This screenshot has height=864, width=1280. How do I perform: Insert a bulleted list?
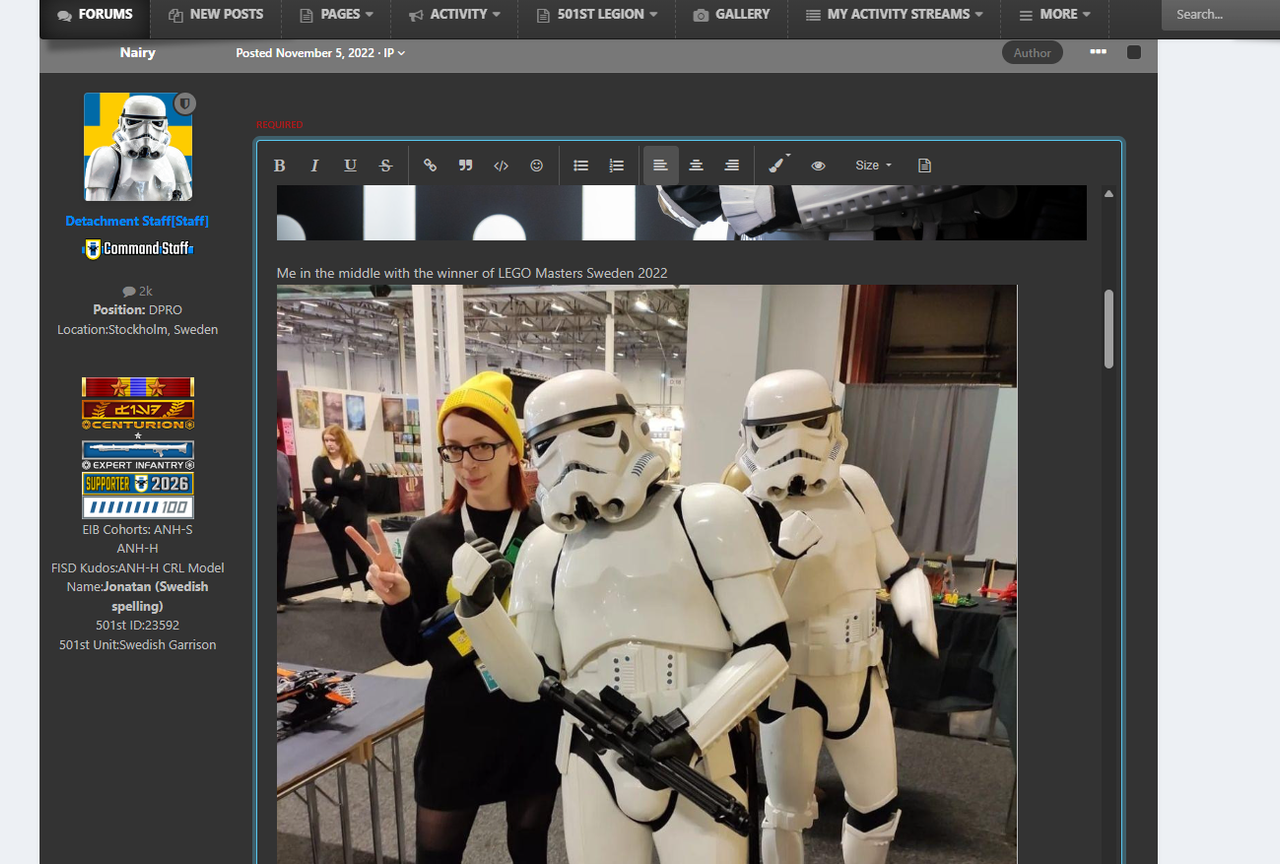pos(581,165)
